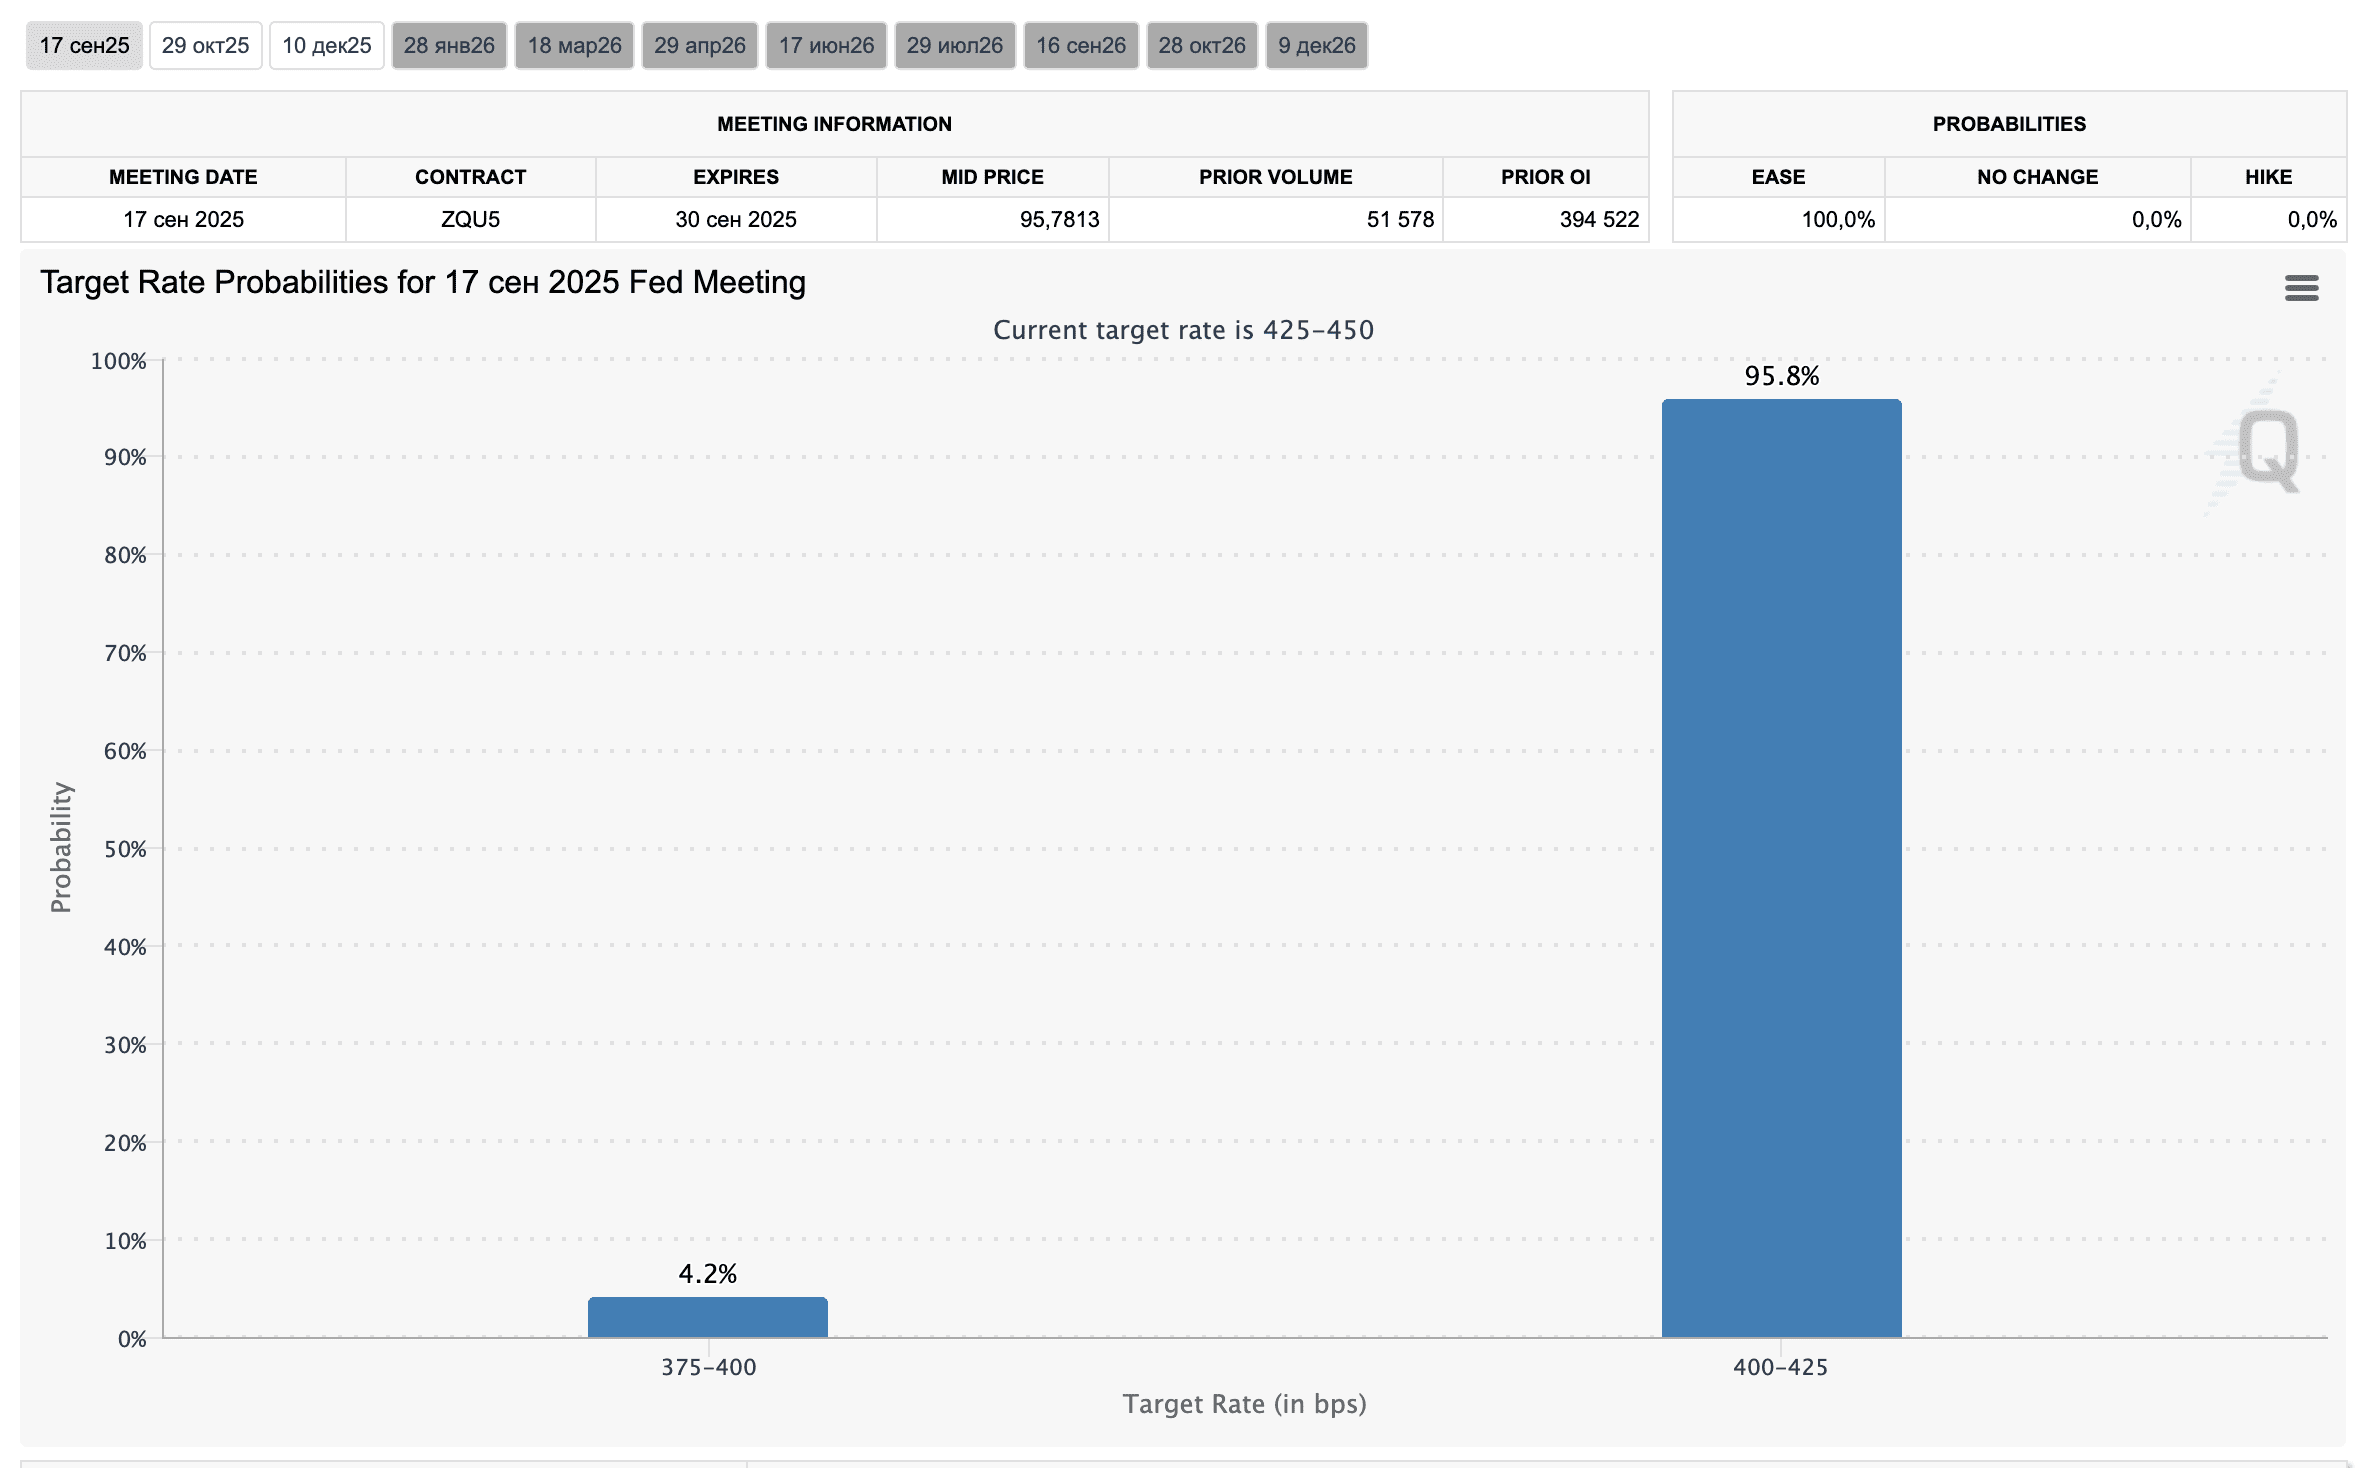Switch to the 29 окт25 meeting tab
Viewport: 2374px width, 1468px height.
point(205,46)
